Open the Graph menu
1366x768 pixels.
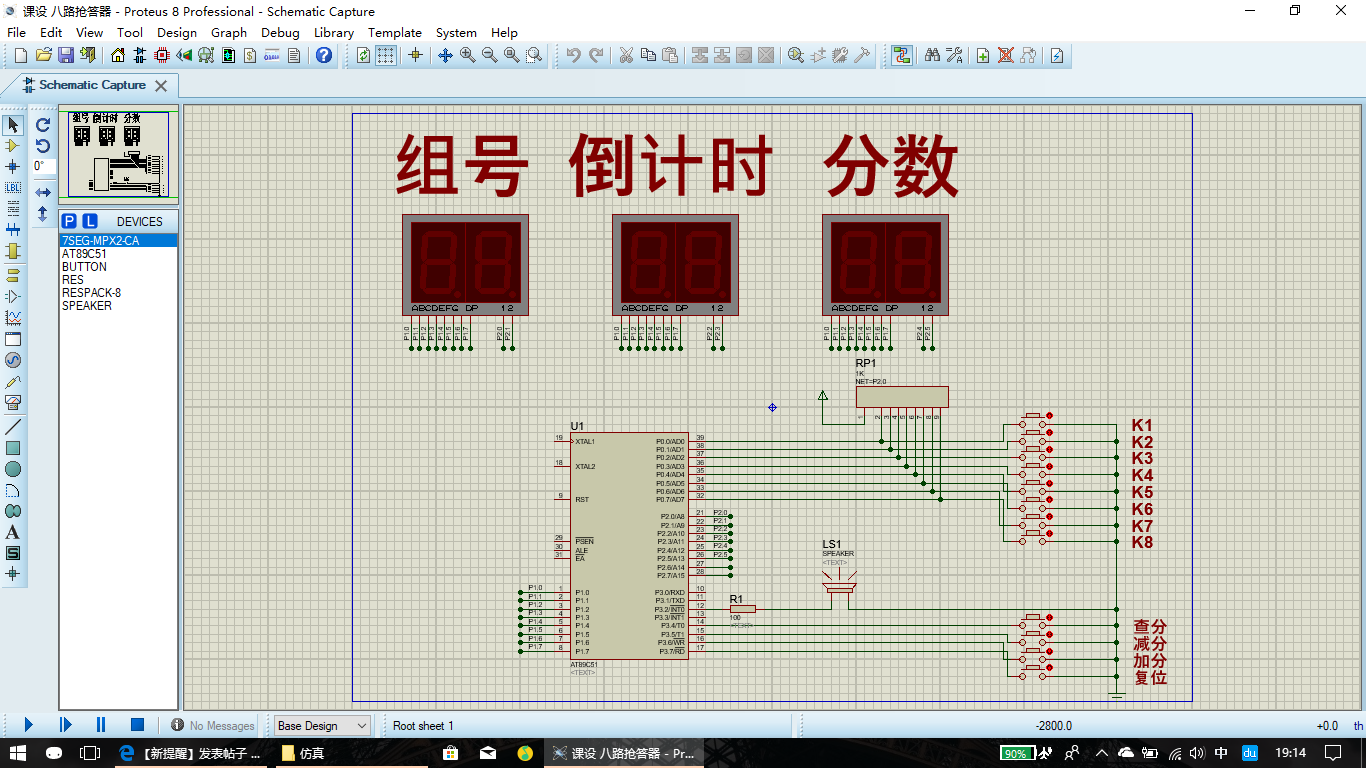point(229,32)
